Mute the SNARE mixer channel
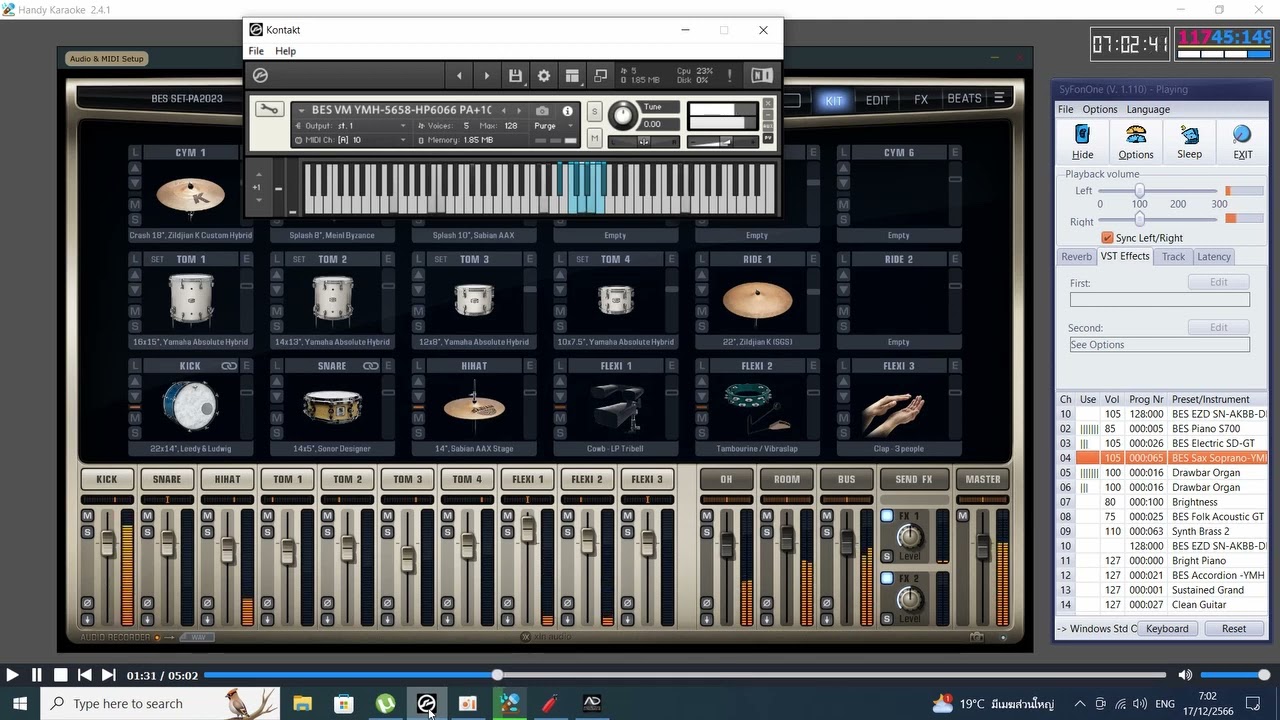The height and width of the screenshot is (720, 1280). point(147,516)
